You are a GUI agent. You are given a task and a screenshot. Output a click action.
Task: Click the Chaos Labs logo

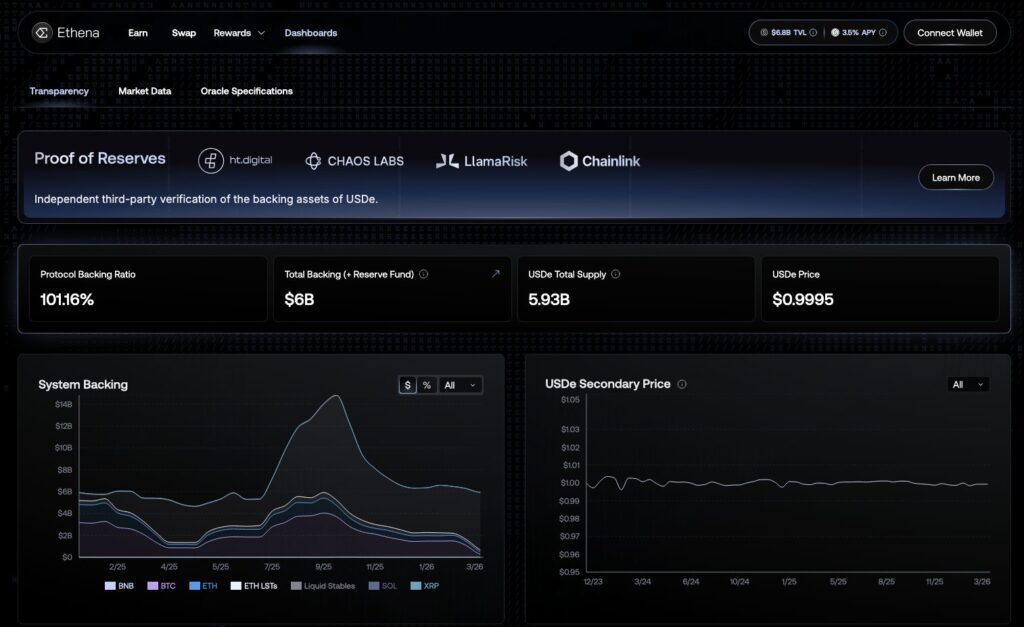[354, 161]
